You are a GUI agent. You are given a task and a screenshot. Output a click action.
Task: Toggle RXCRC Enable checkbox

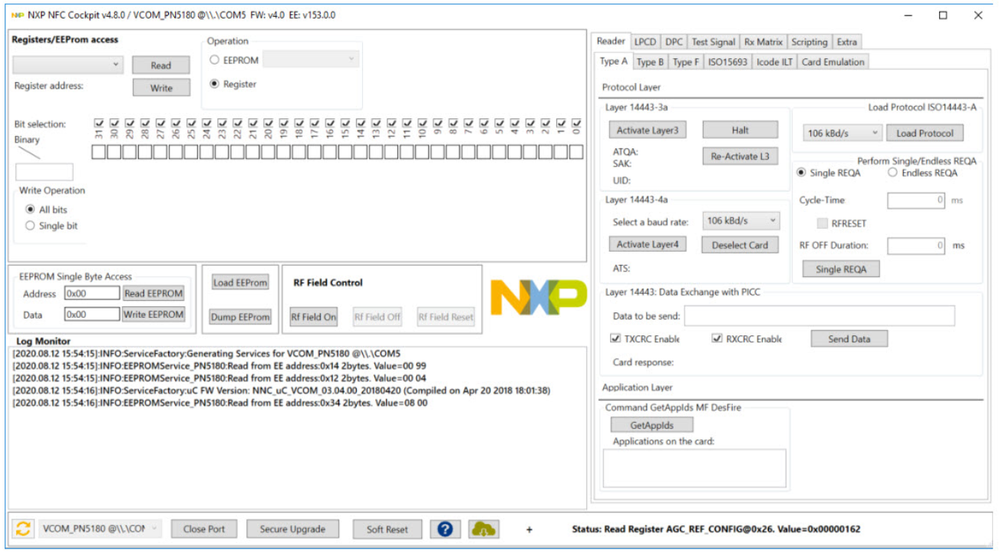click(717, 338)
